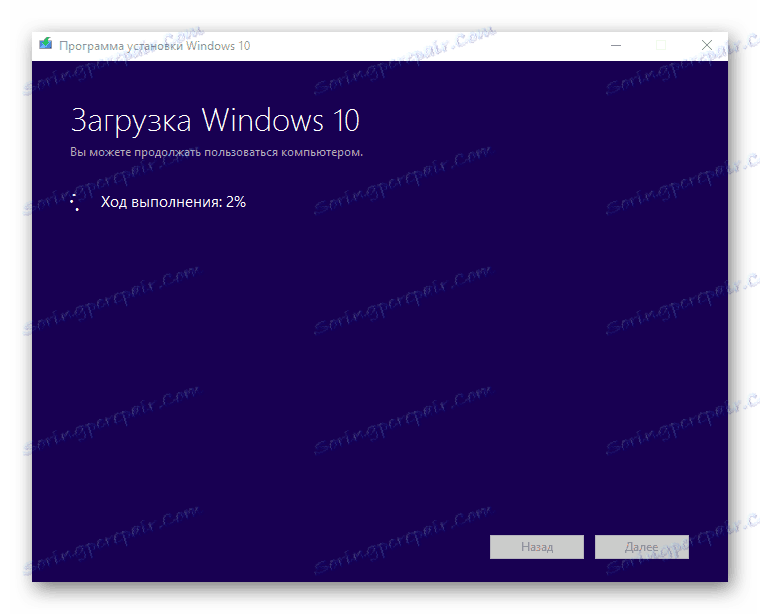Click 'Вы можете продолжать пользоваться компьютером.' text
The height and width of the screenshot is (614, 760).
point(216,152)
